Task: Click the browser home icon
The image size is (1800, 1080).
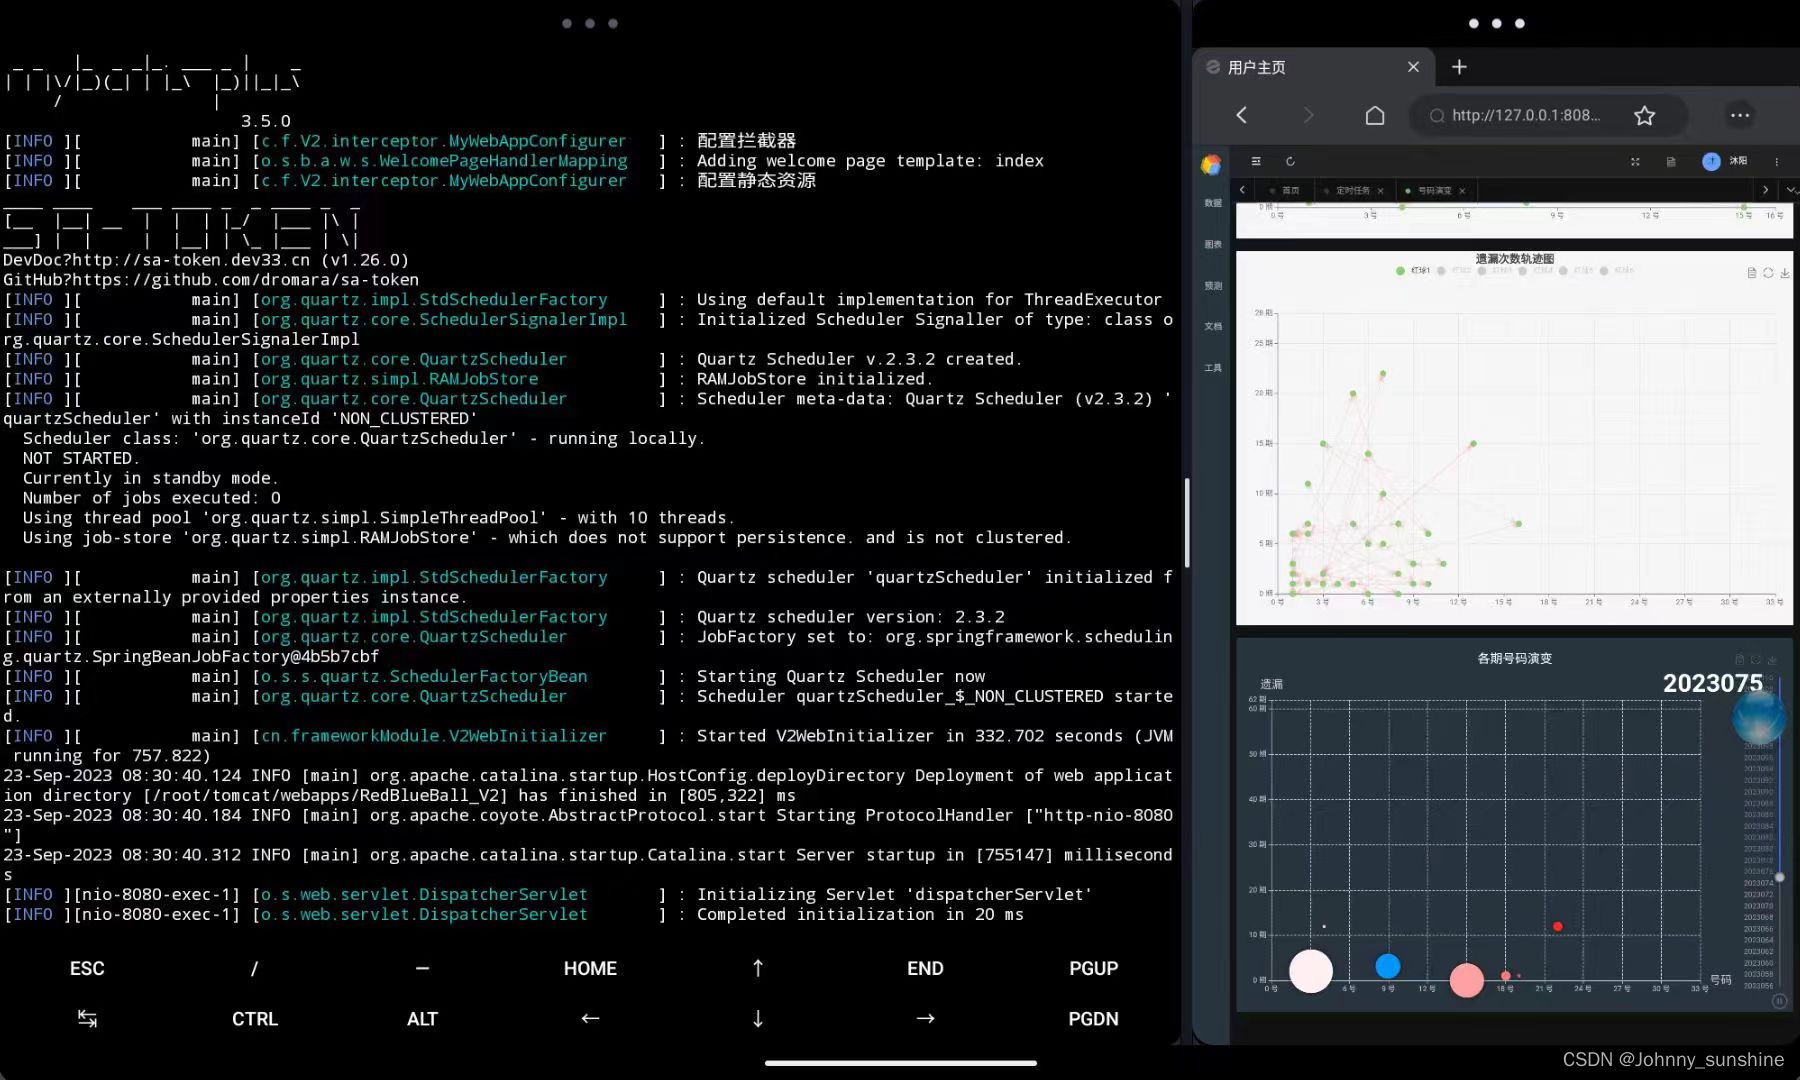Action: tap(1375, 116)
